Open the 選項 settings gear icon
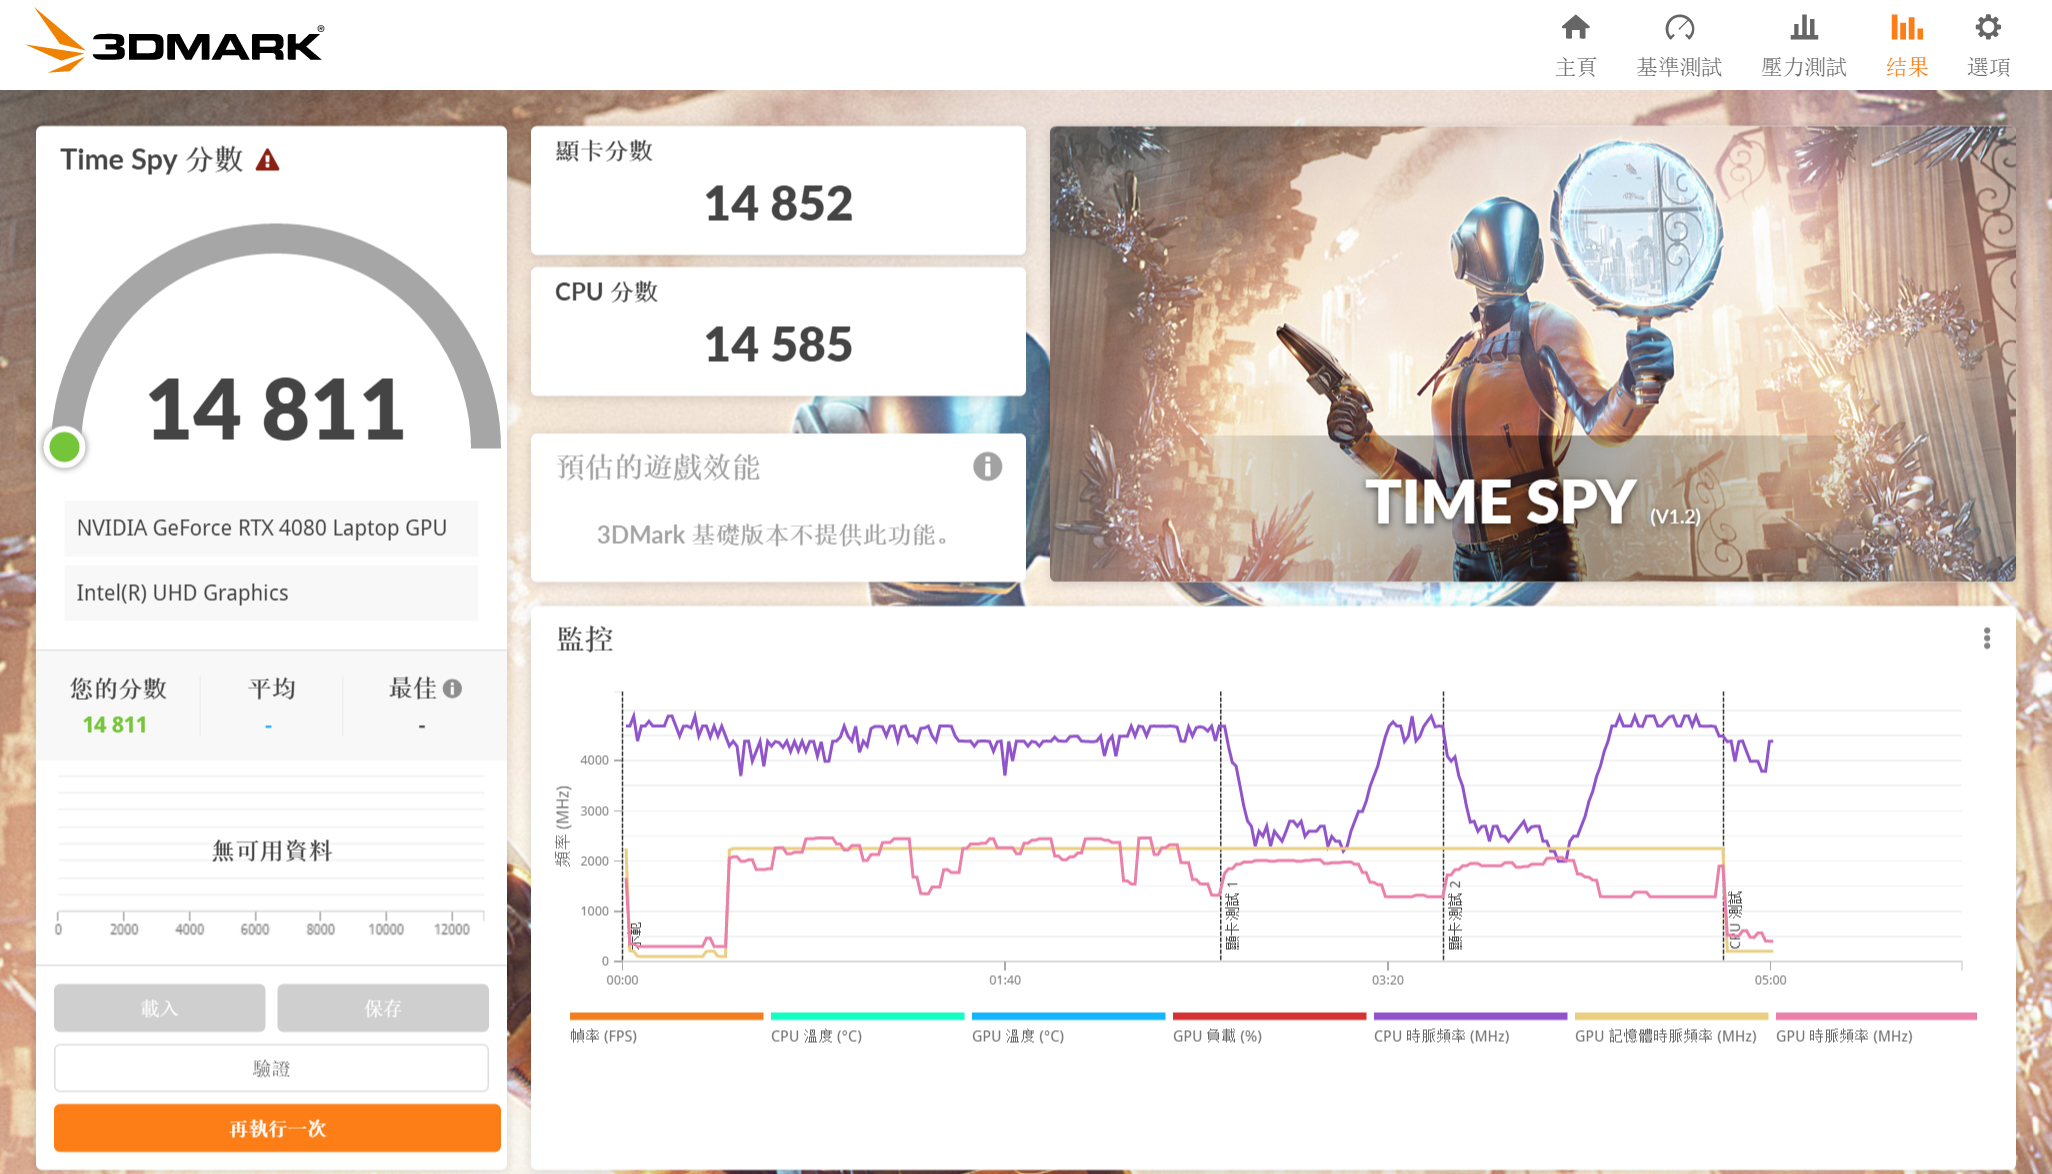 point(1988,27)
